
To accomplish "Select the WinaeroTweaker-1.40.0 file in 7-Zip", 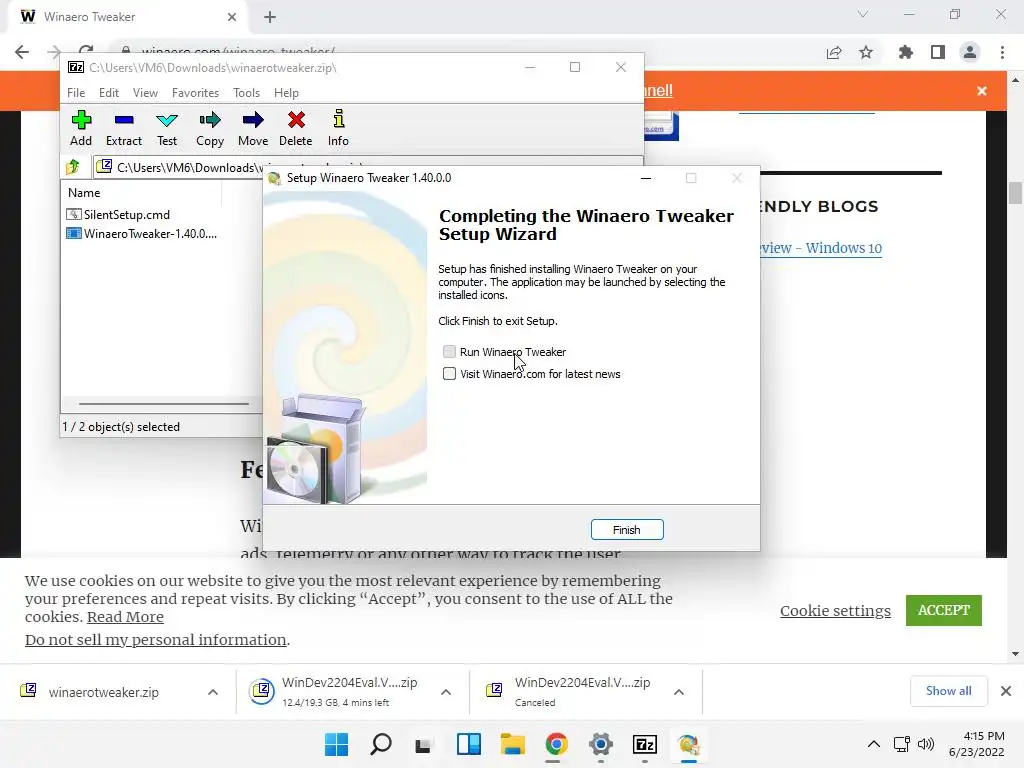I will click(142, 234).
